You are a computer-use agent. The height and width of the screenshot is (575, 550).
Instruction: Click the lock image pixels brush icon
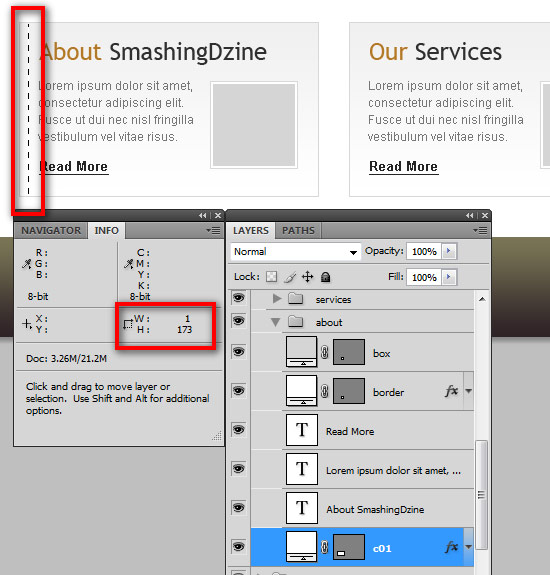coord(290,277)
